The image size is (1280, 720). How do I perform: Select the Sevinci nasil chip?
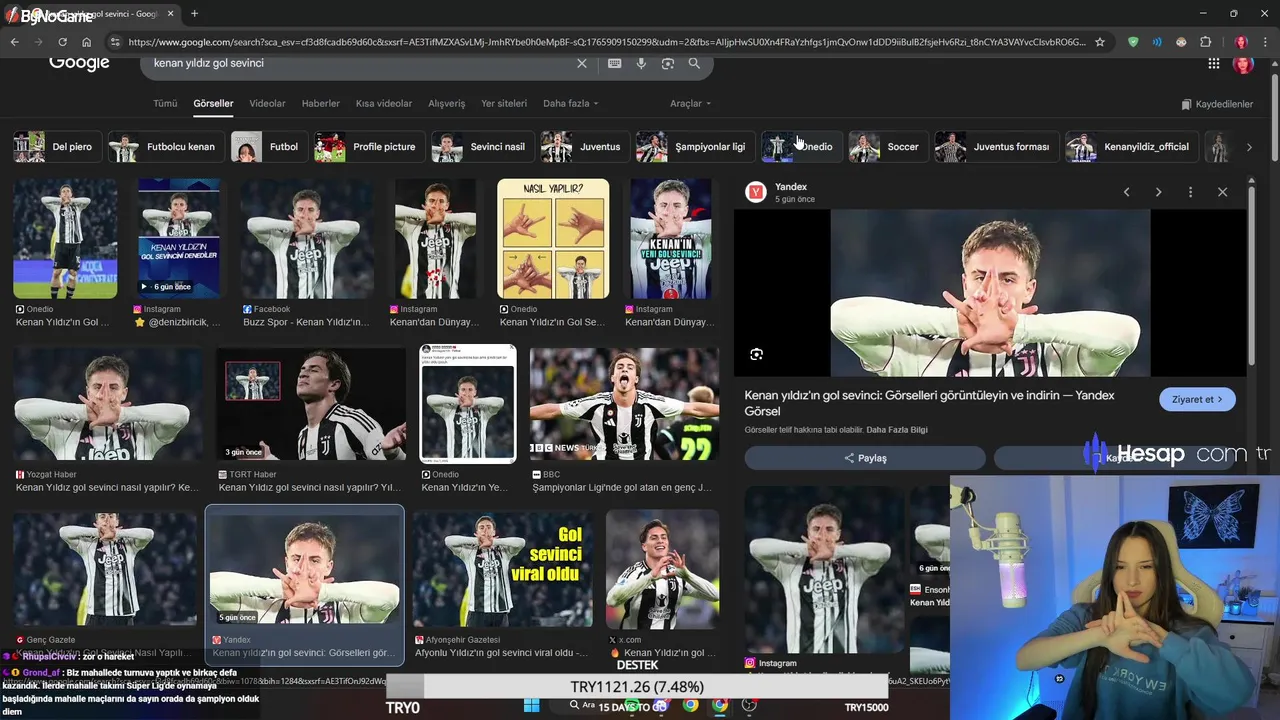pos(482,147)
